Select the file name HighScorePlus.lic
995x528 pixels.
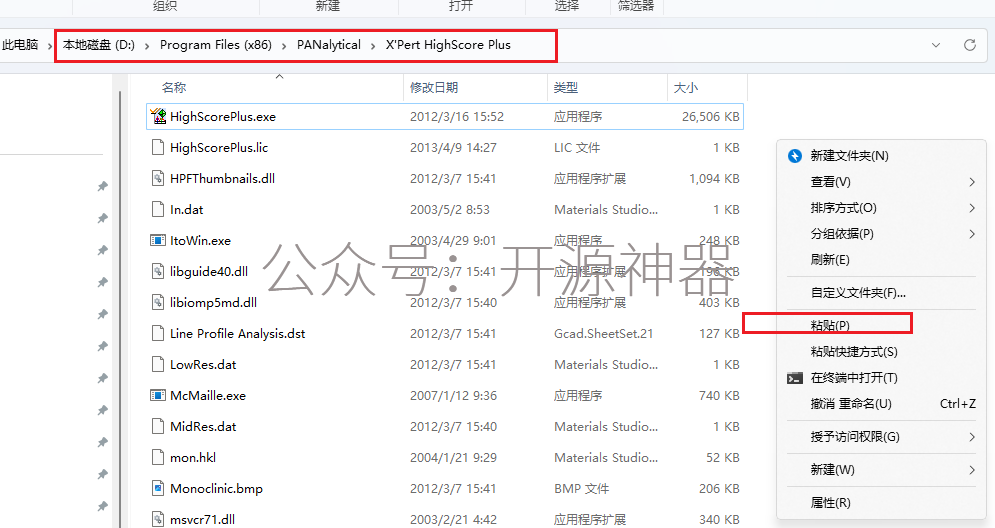click(219, 148)
